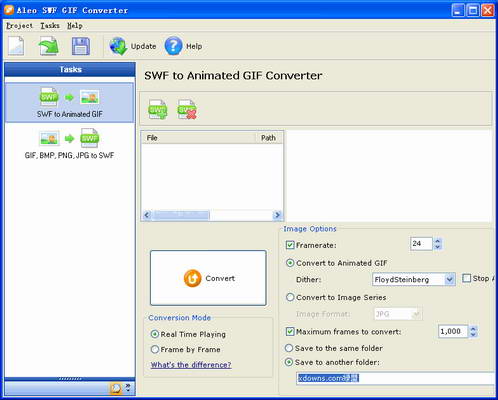
Task: Click the Tasks panel header
Action: coord(70,69)
